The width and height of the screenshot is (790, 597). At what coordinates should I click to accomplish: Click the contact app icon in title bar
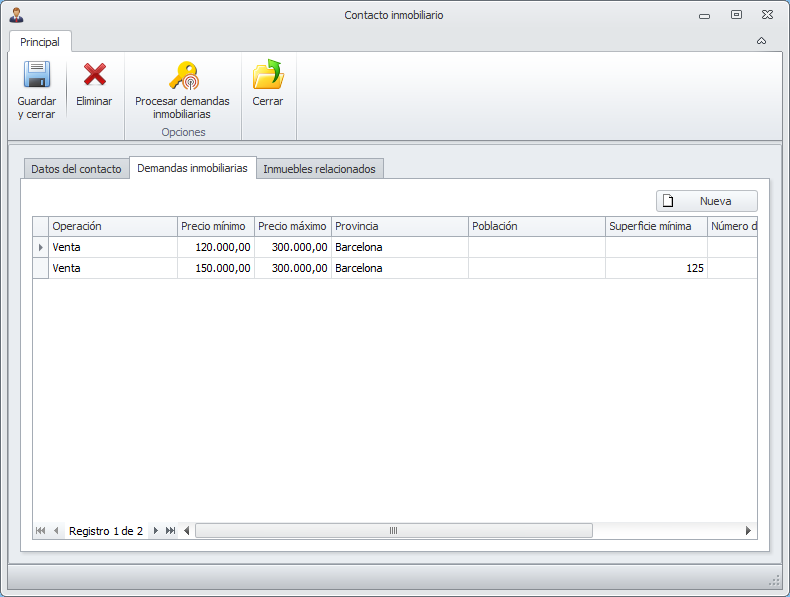point(17,15)
